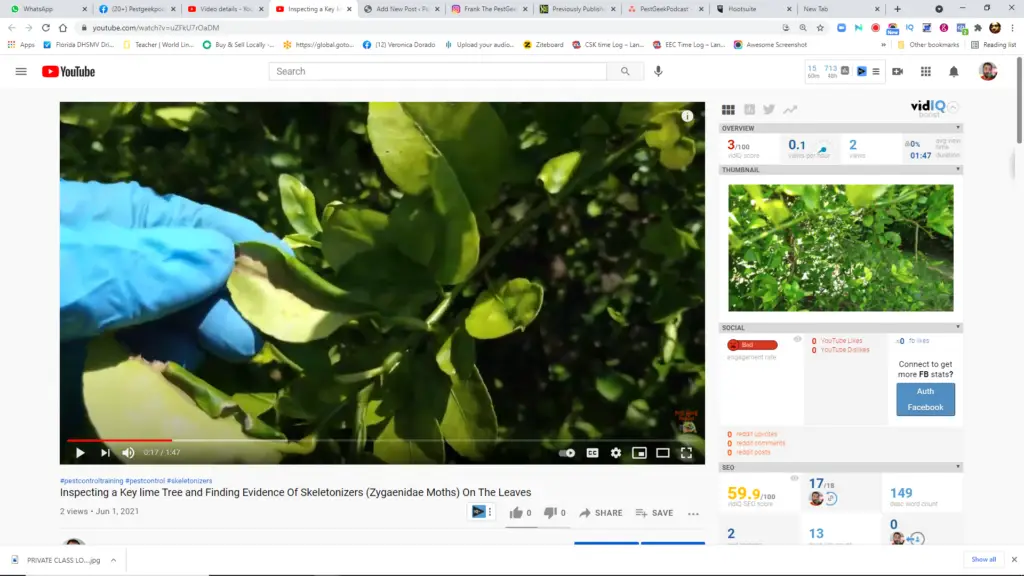Seek using the red progress bar
Screen dimensions: 1024x576
[382, 440]
